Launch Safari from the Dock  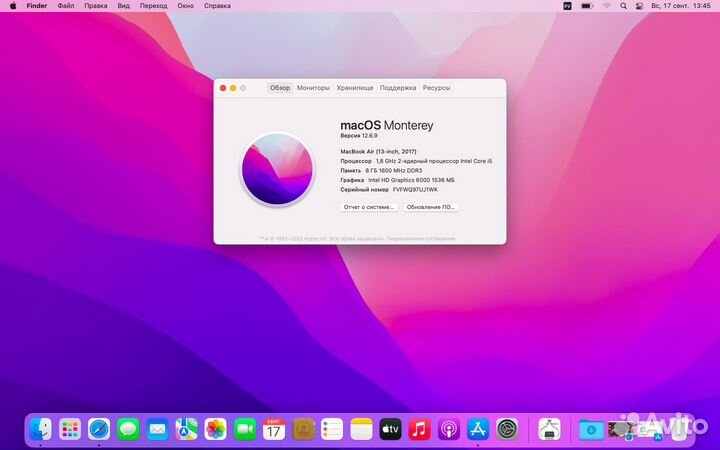99,429
